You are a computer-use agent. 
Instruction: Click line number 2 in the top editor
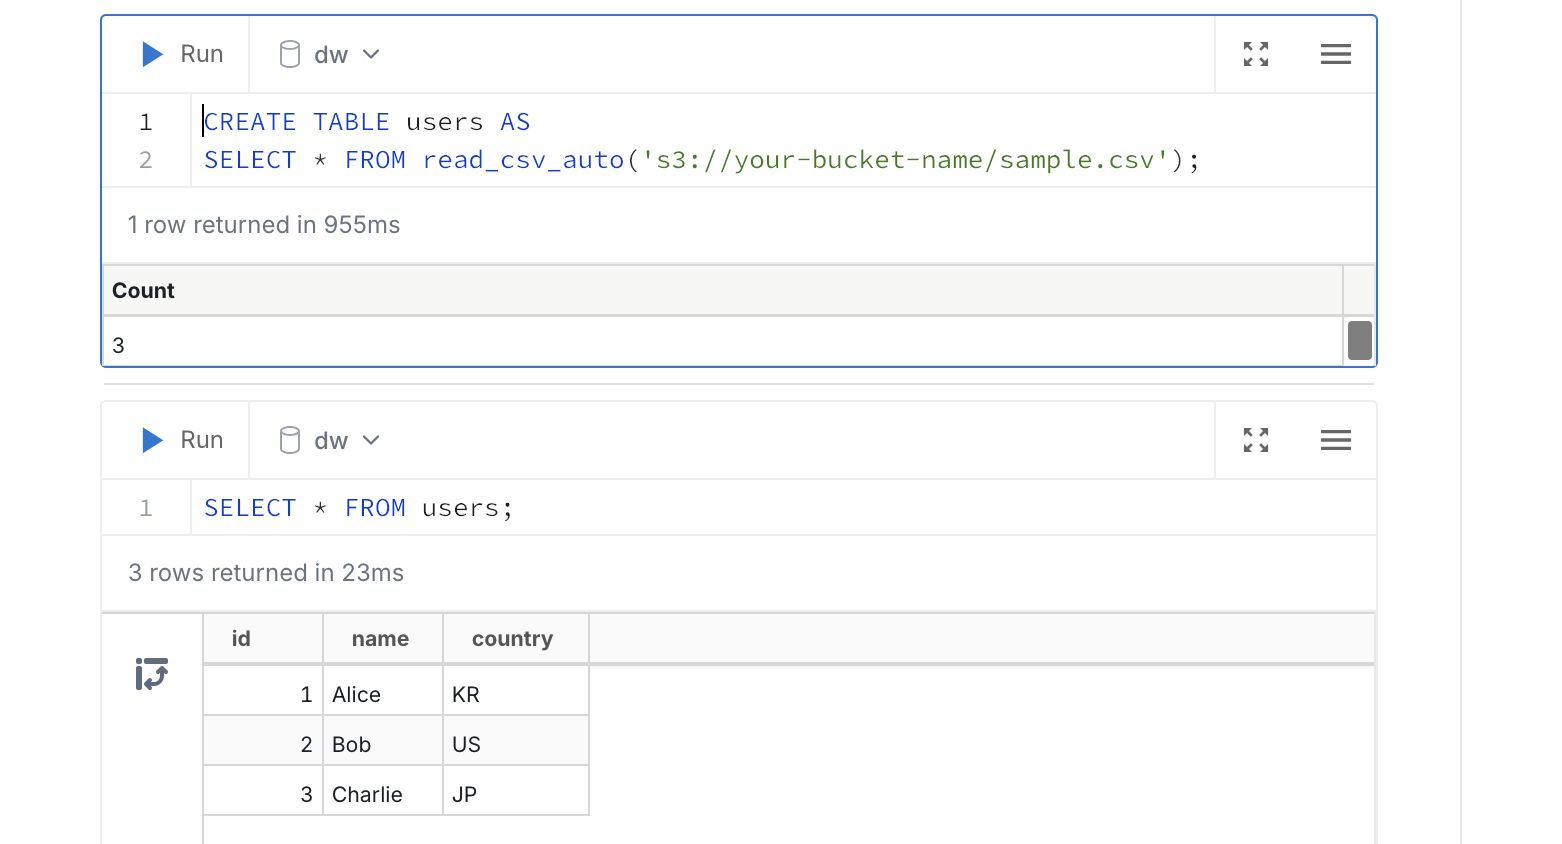146,159
